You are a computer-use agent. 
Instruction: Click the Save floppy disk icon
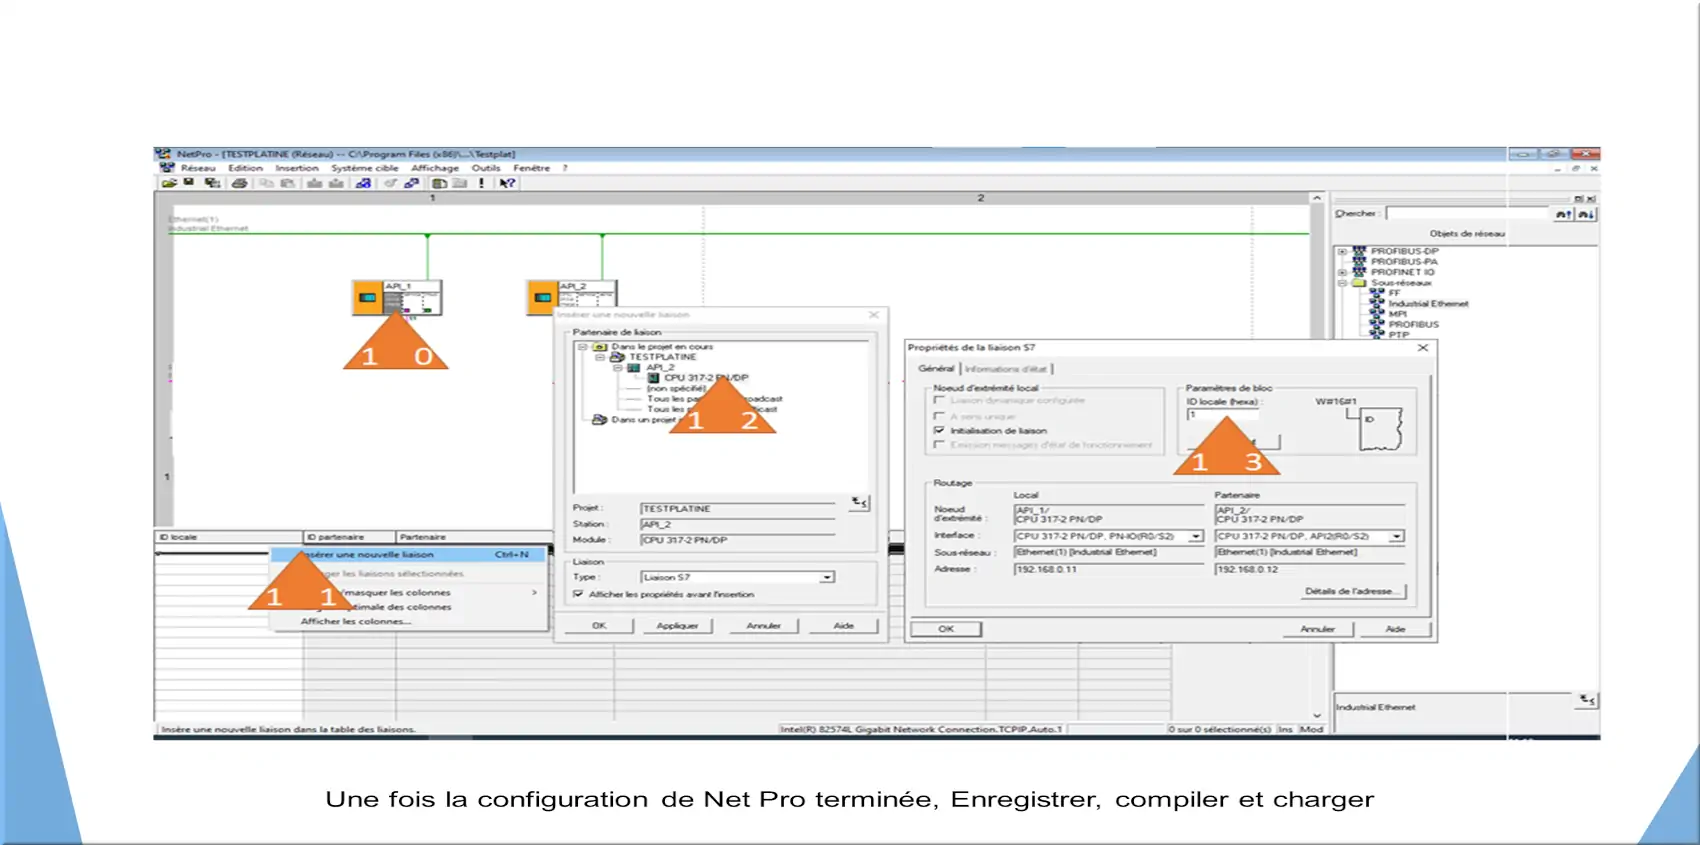point(188,183)
